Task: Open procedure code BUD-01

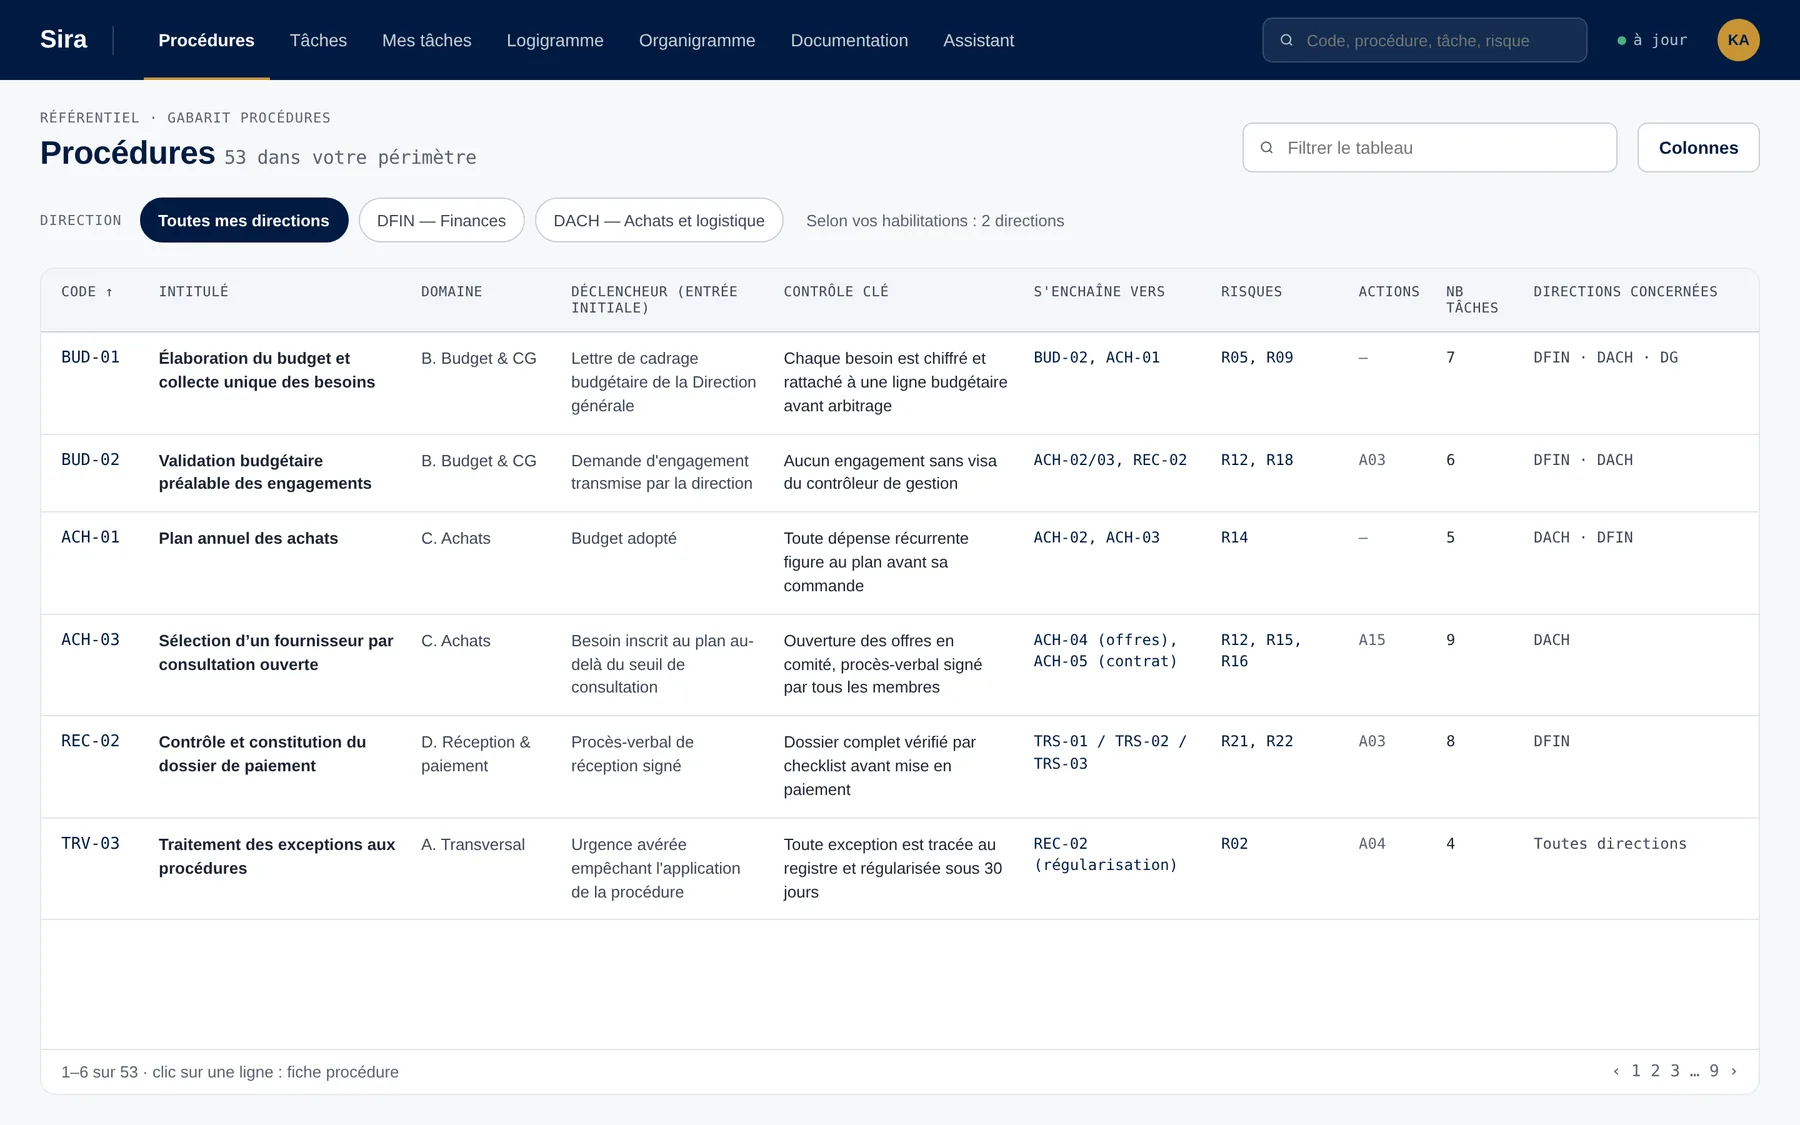Action: [90, 357]
